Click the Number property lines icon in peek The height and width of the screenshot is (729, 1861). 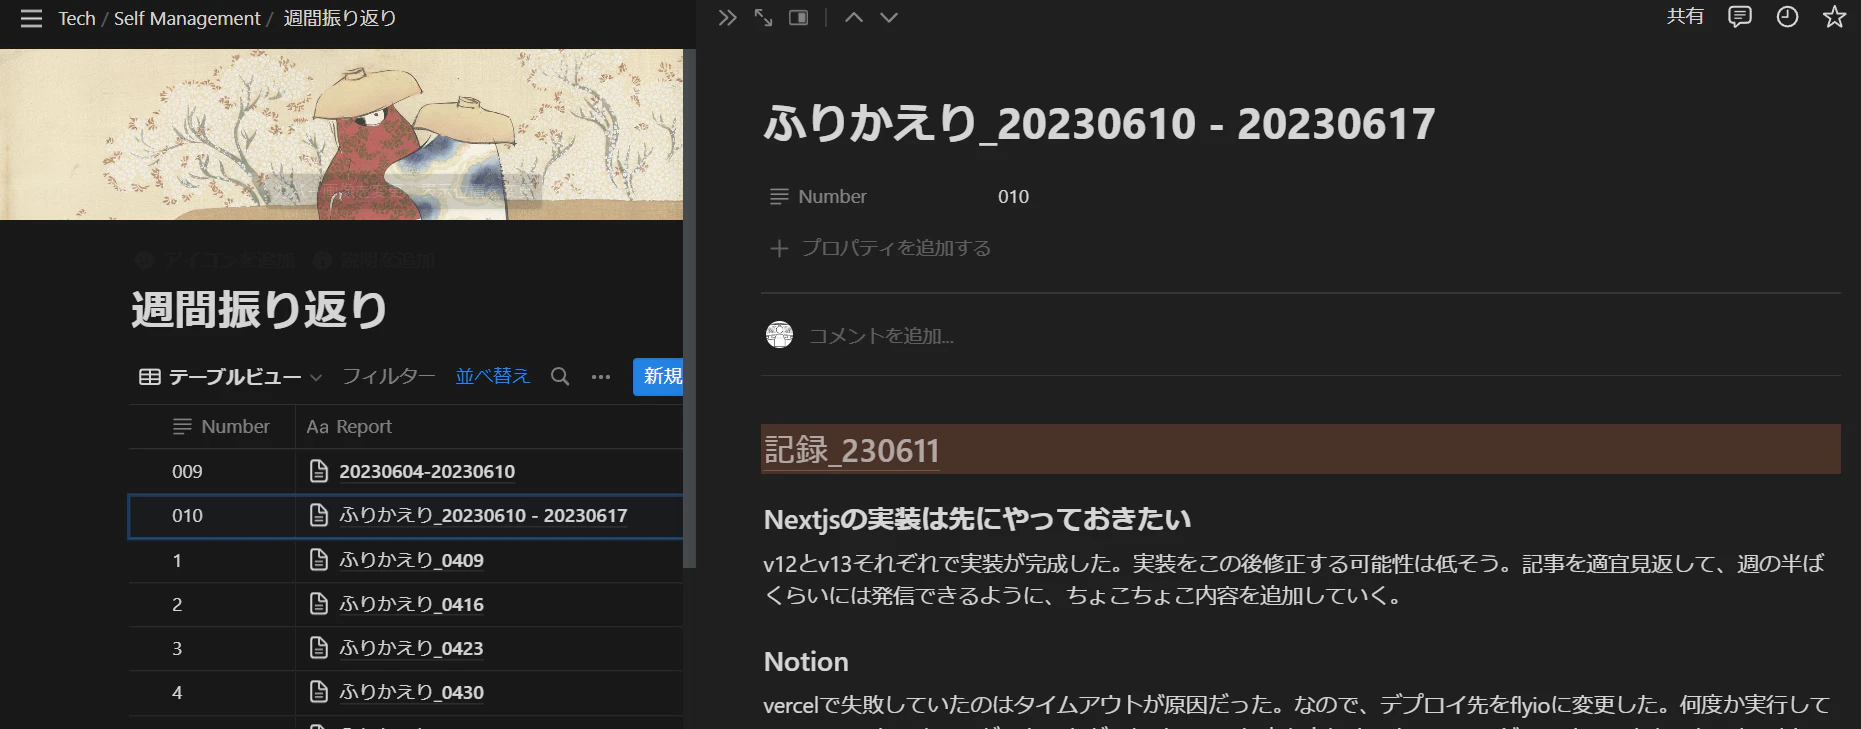(x=779, y=197)
